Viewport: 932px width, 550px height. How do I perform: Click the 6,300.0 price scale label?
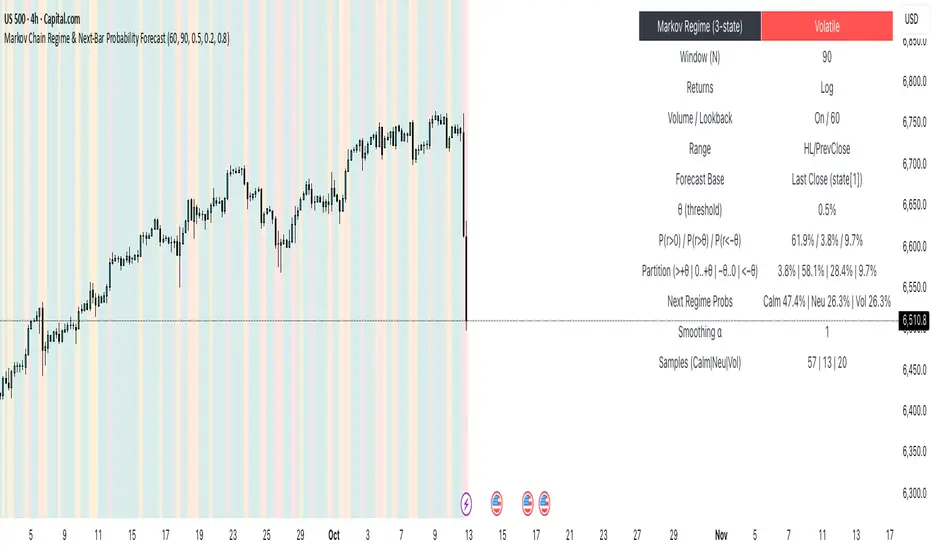914,493
